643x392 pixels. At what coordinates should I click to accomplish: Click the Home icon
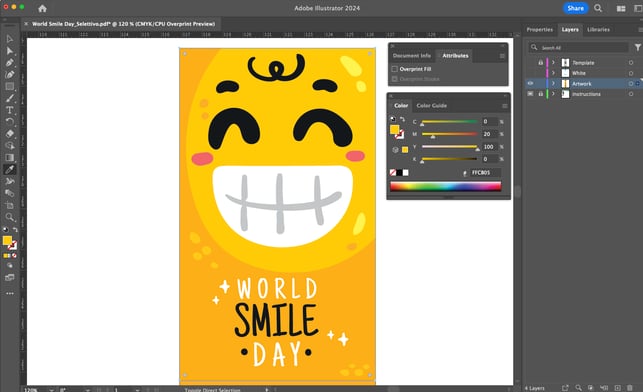(x=42, y=8)
